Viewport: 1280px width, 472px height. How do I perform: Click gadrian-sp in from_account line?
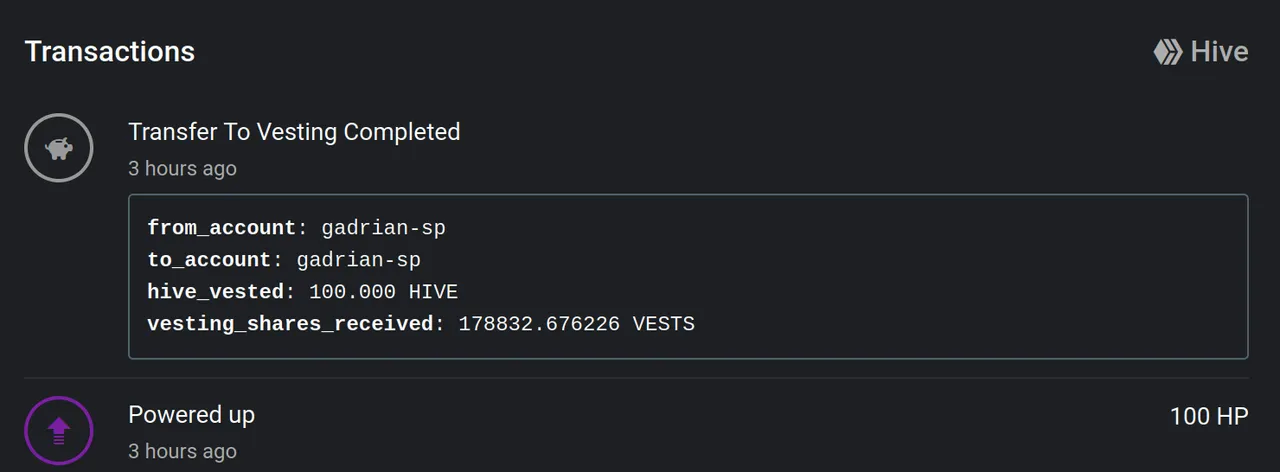[x=383, y=228]
